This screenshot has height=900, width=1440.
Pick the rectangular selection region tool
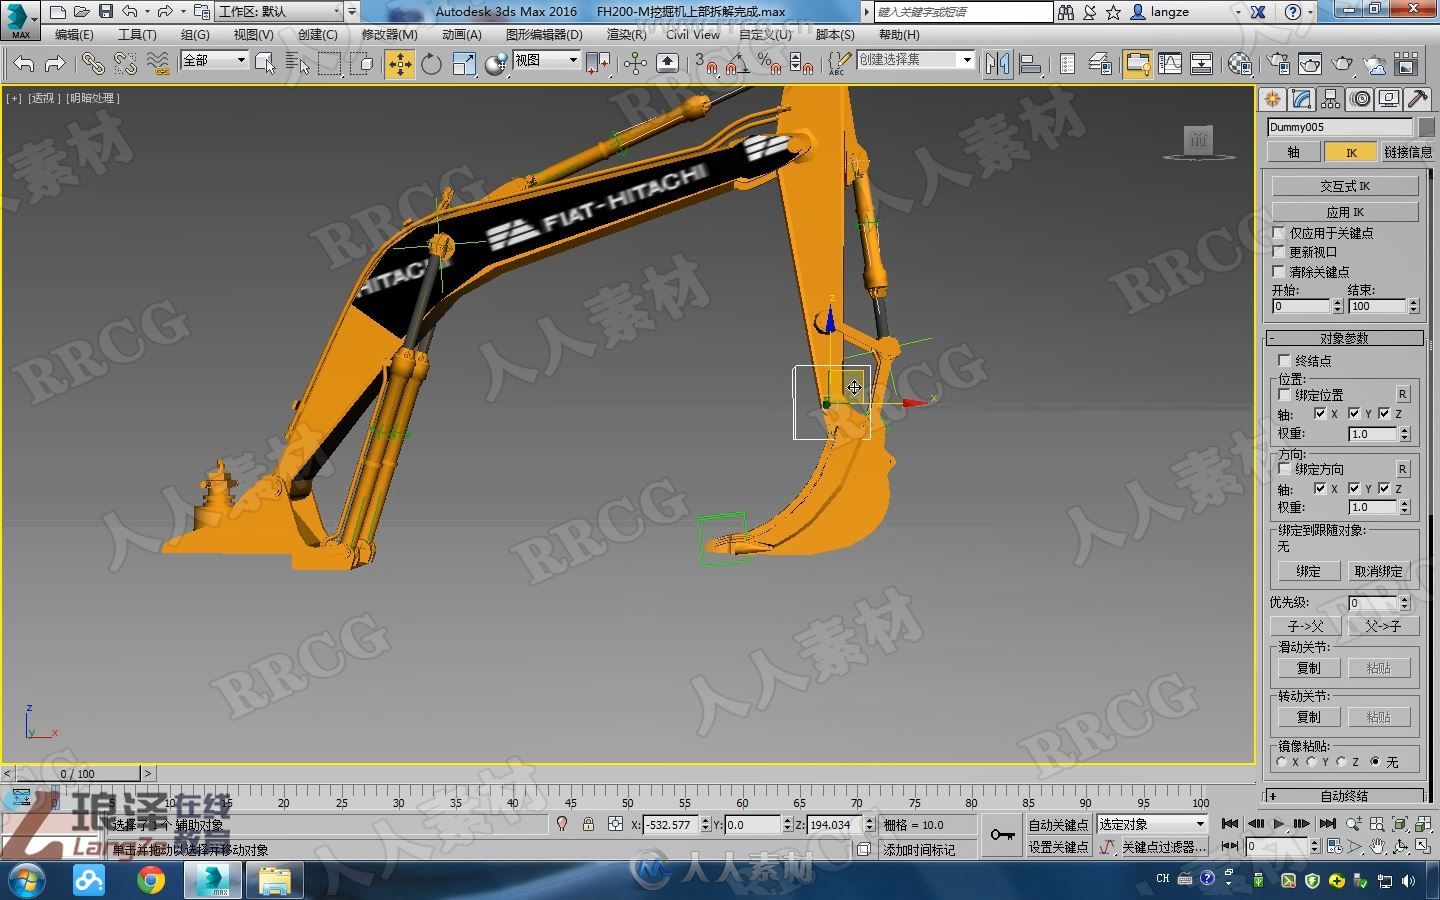[x=329, y=64]
